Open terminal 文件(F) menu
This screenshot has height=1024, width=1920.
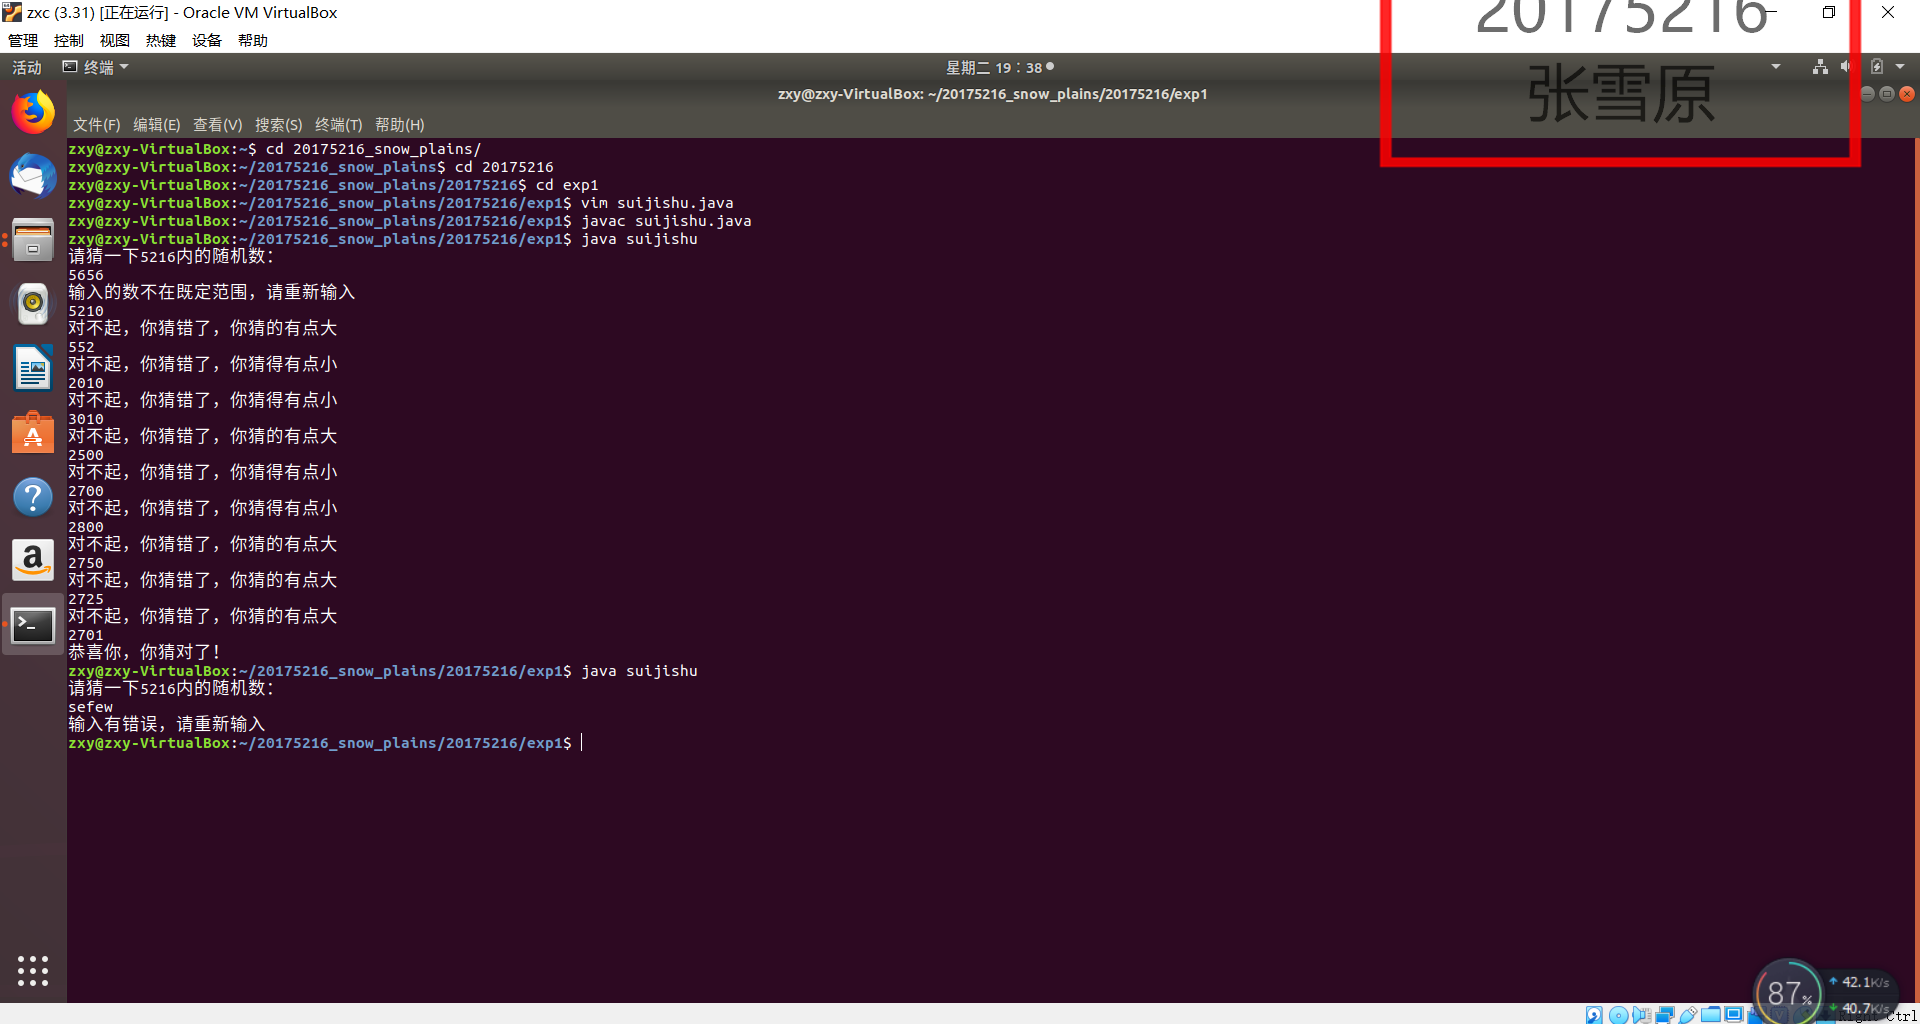(x=97, y=125)
